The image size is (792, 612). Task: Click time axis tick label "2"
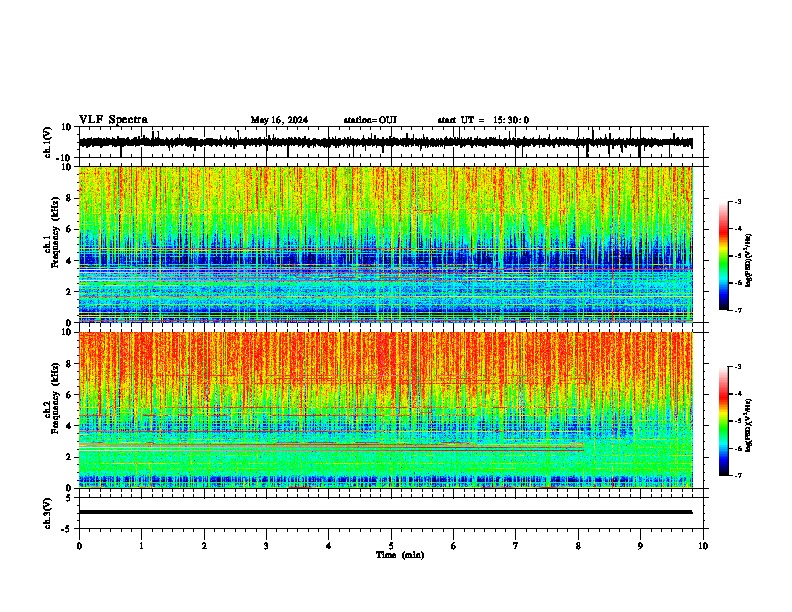204,546
